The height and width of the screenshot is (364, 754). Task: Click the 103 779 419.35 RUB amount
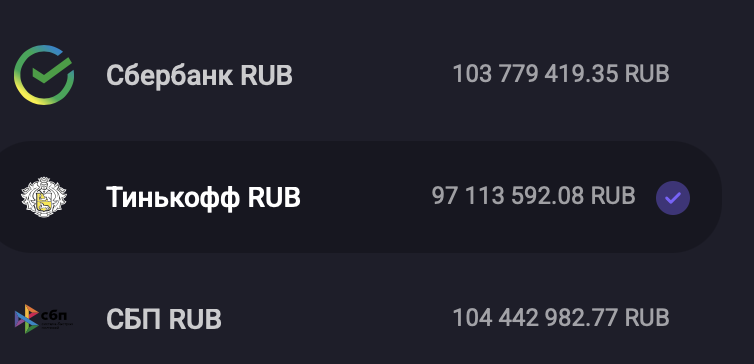(x=561, y=75)
